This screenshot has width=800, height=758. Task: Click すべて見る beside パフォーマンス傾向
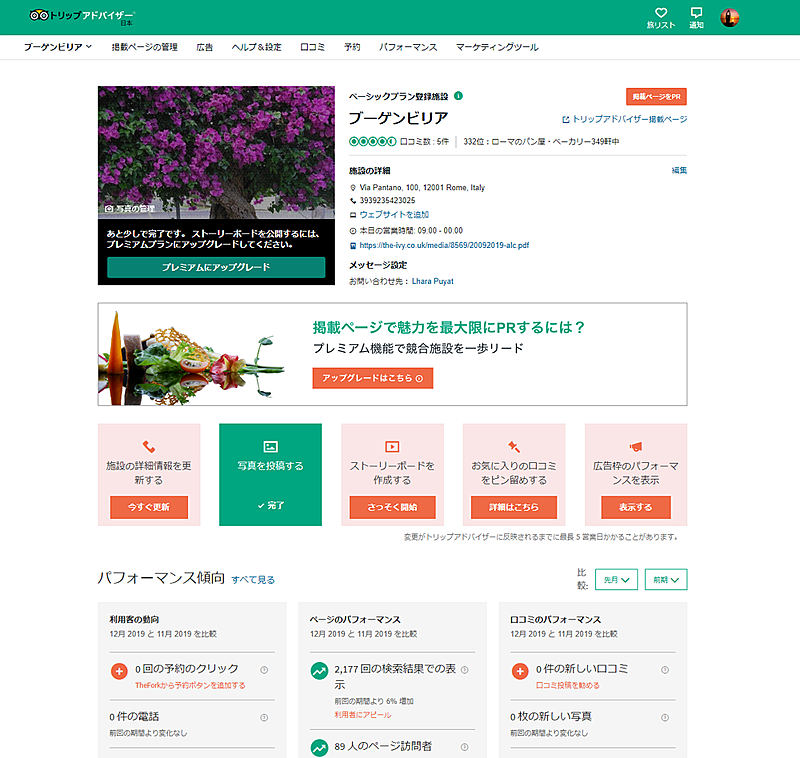[253, 580]
